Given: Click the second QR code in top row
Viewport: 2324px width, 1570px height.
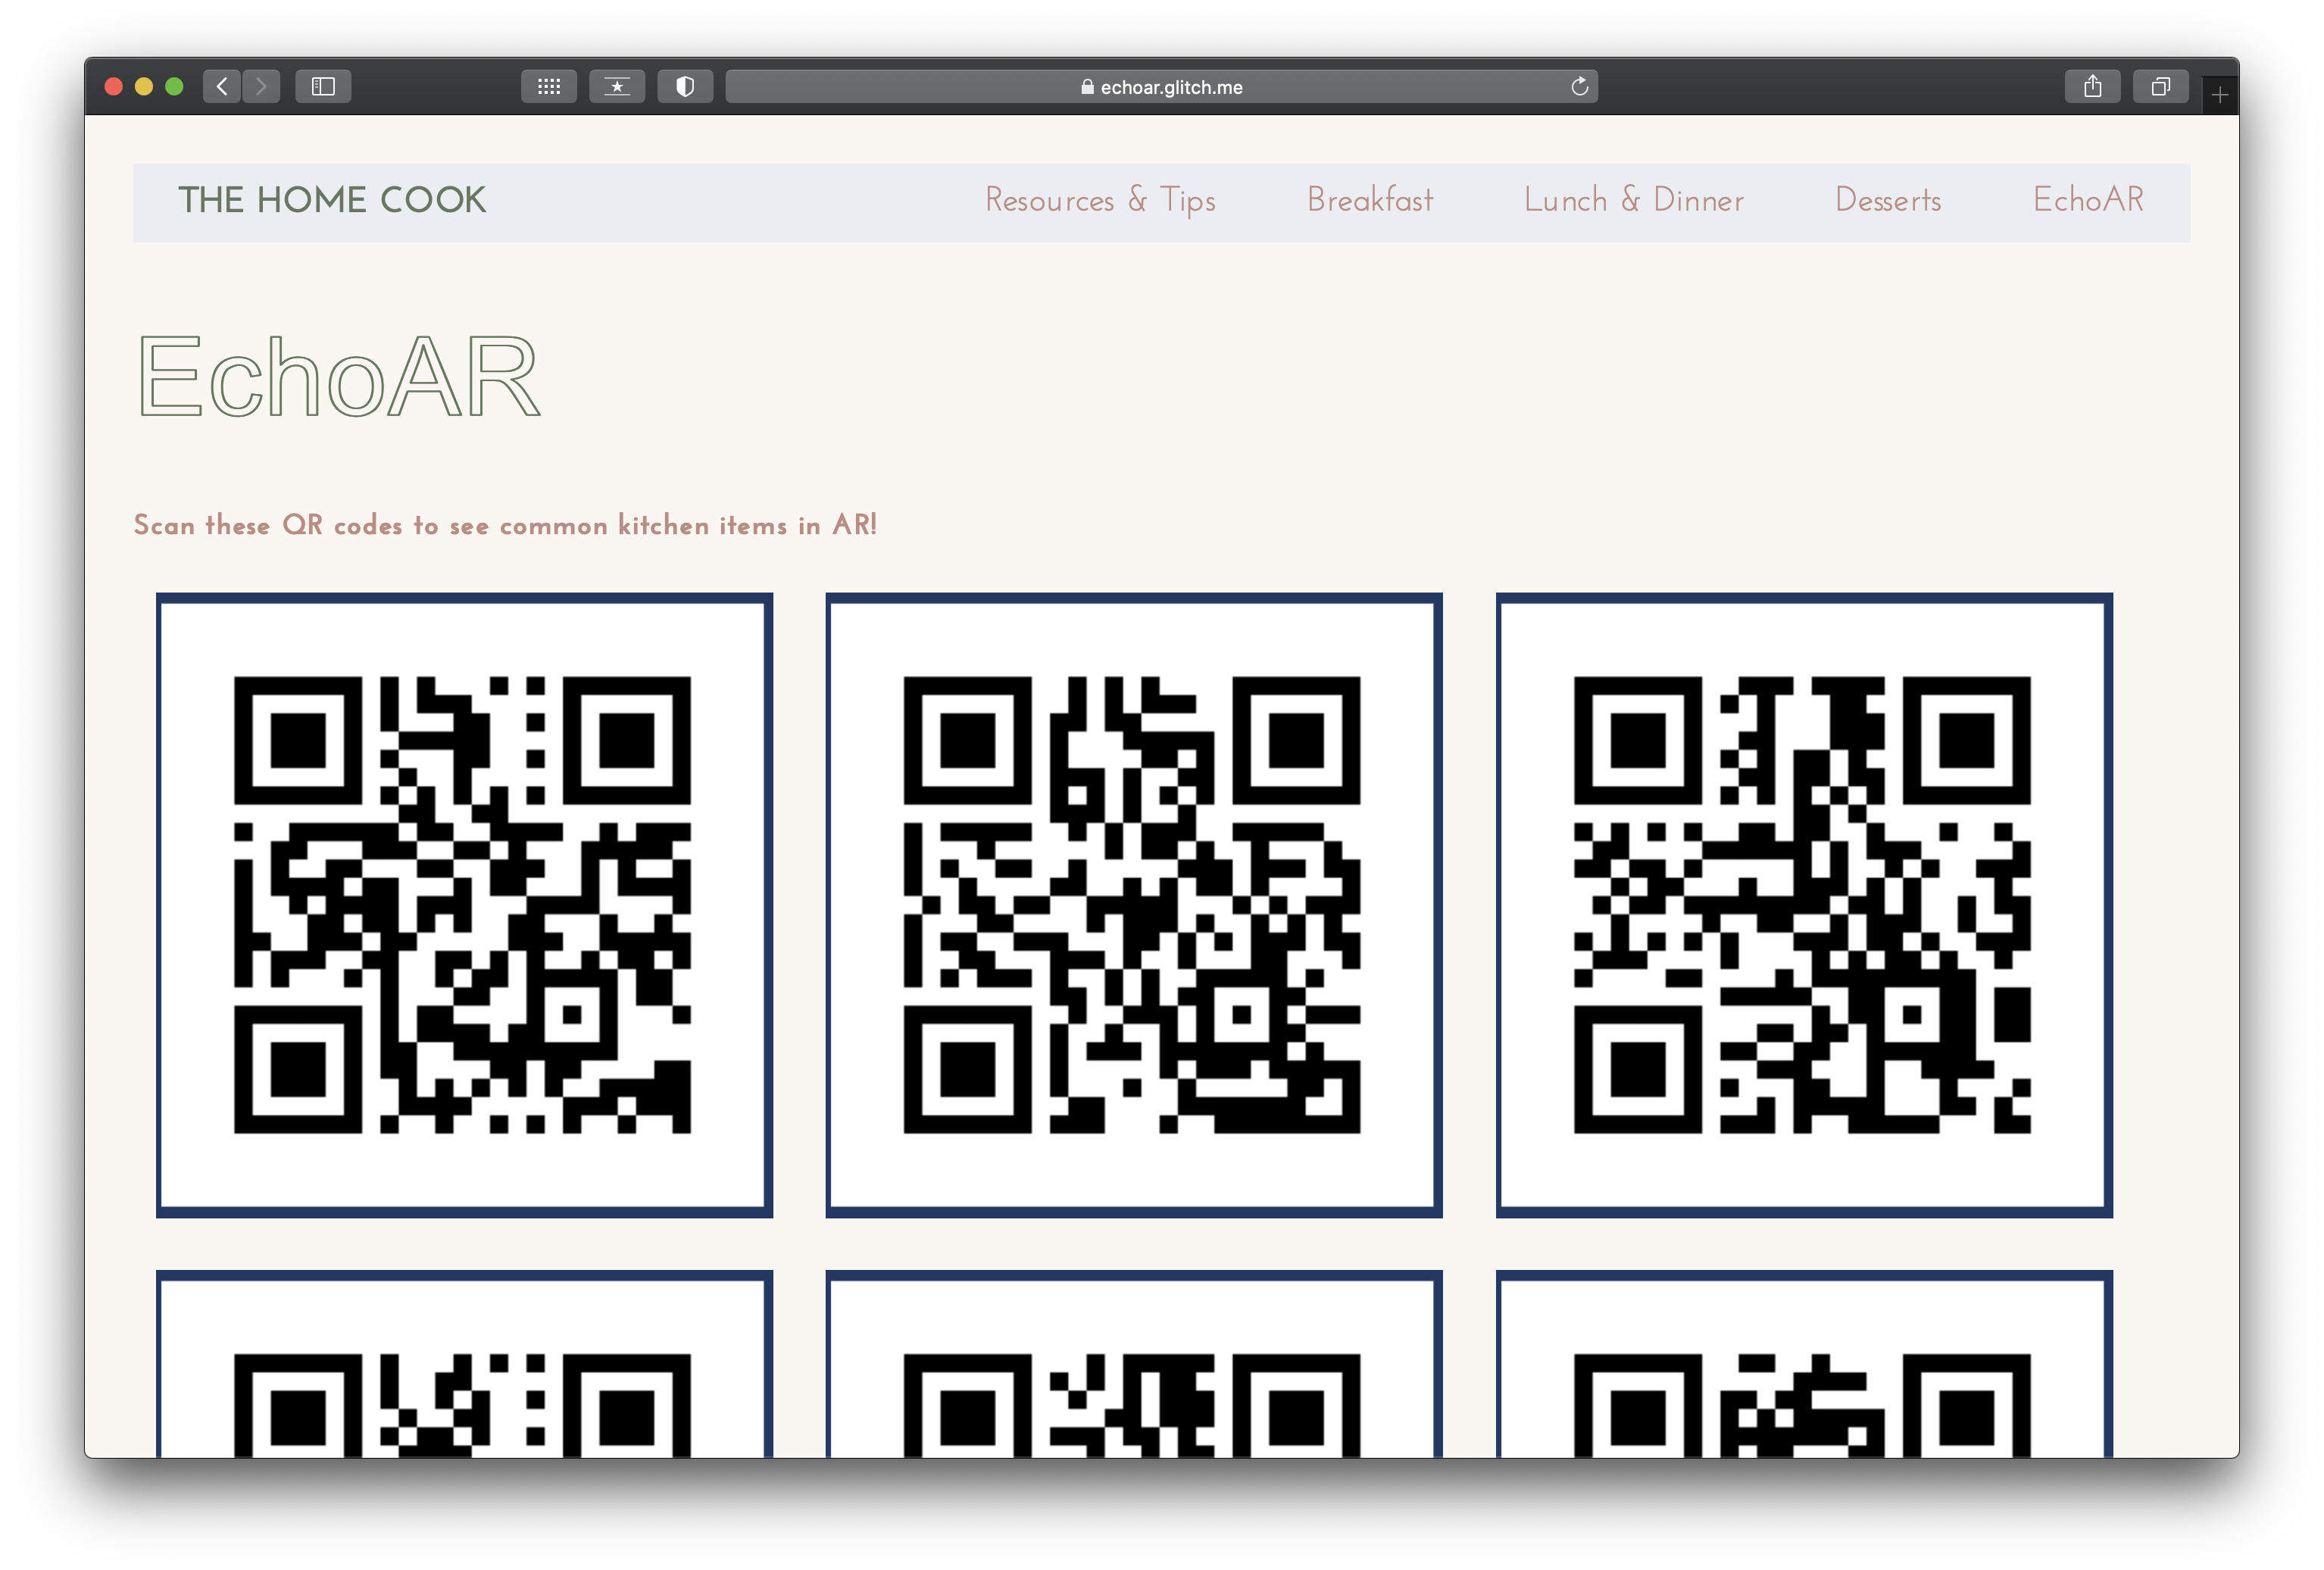Looking at the screenshot, I should point(1133,905).
